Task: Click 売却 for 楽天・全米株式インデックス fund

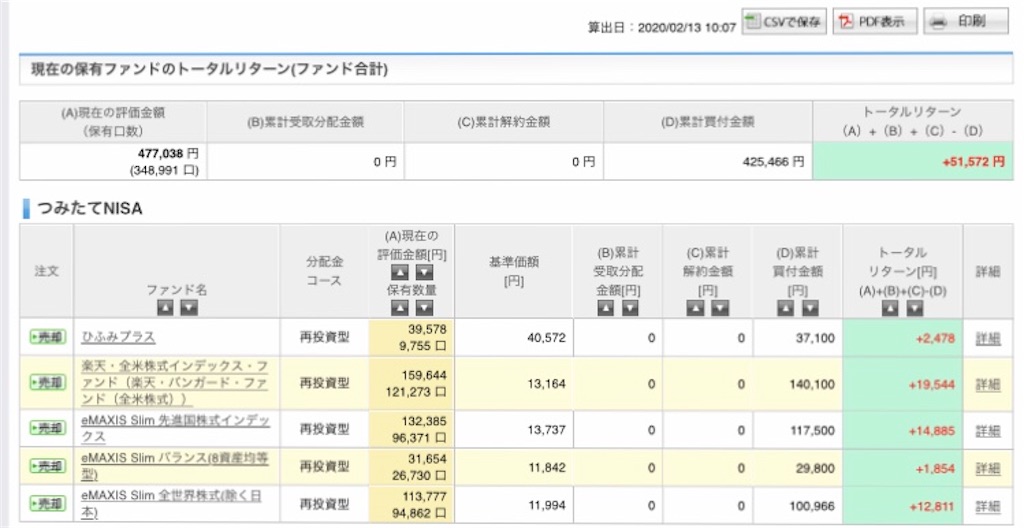Action: [47, 382]
